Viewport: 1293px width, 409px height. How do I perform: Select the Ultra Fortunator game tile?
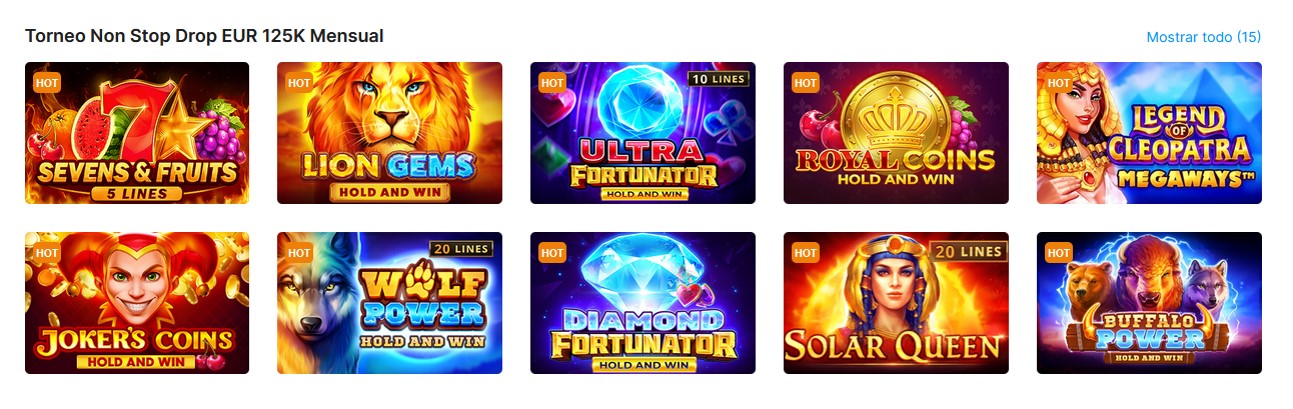[643, 133]
